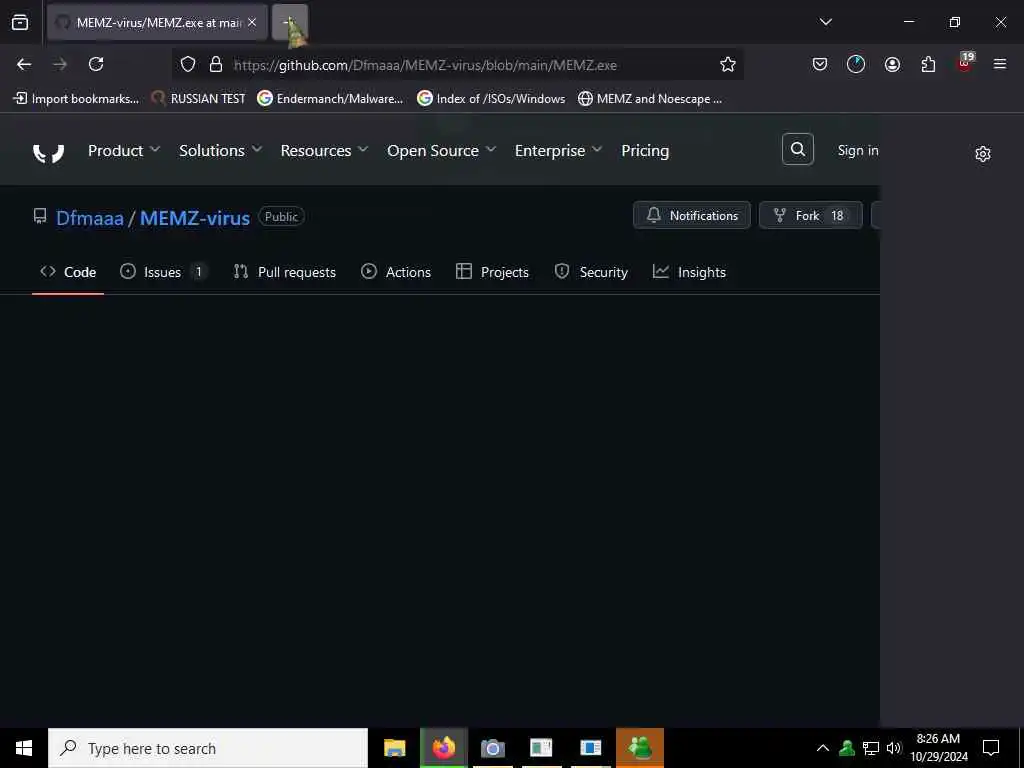1024x768 pixels.
Task: Open the RUSSIAN TEST bookmark
Action: coord(199,99)
